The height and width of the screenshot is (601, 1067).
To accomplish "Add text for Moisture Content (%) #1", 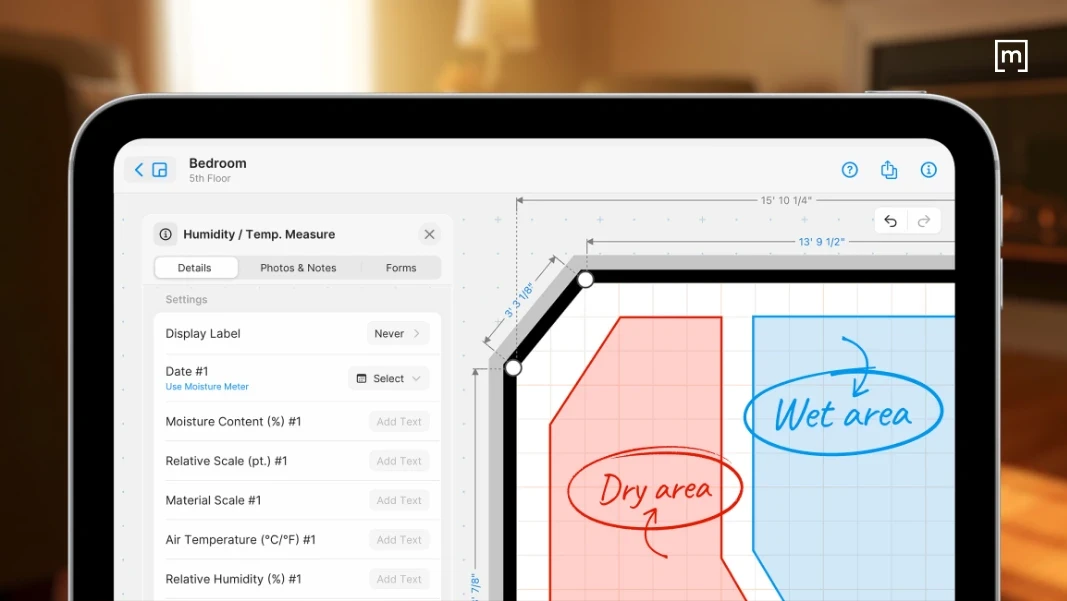I will click(x=399, y=422).
